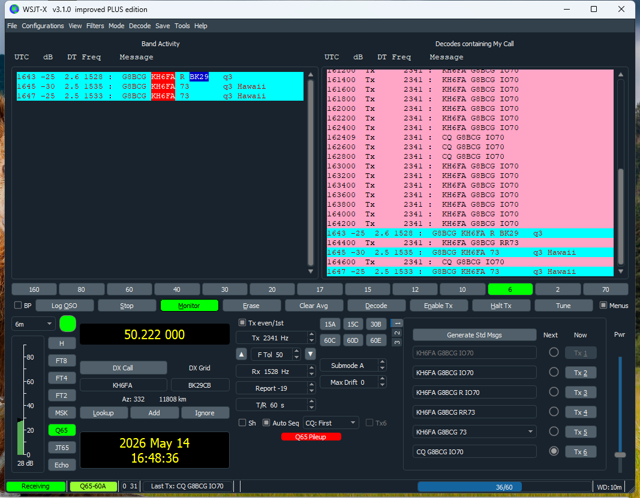Screen dimensions: 640x498
Task: Choose the 30B submode shortcut
Action: (376, 325)
